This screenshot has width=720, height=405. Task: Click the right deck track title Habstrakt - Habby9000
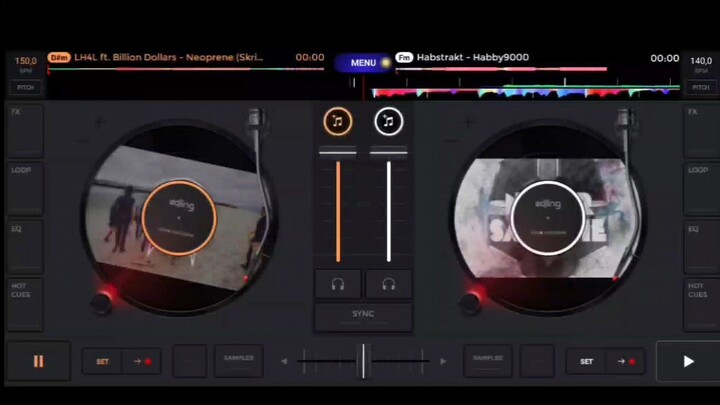473,57
